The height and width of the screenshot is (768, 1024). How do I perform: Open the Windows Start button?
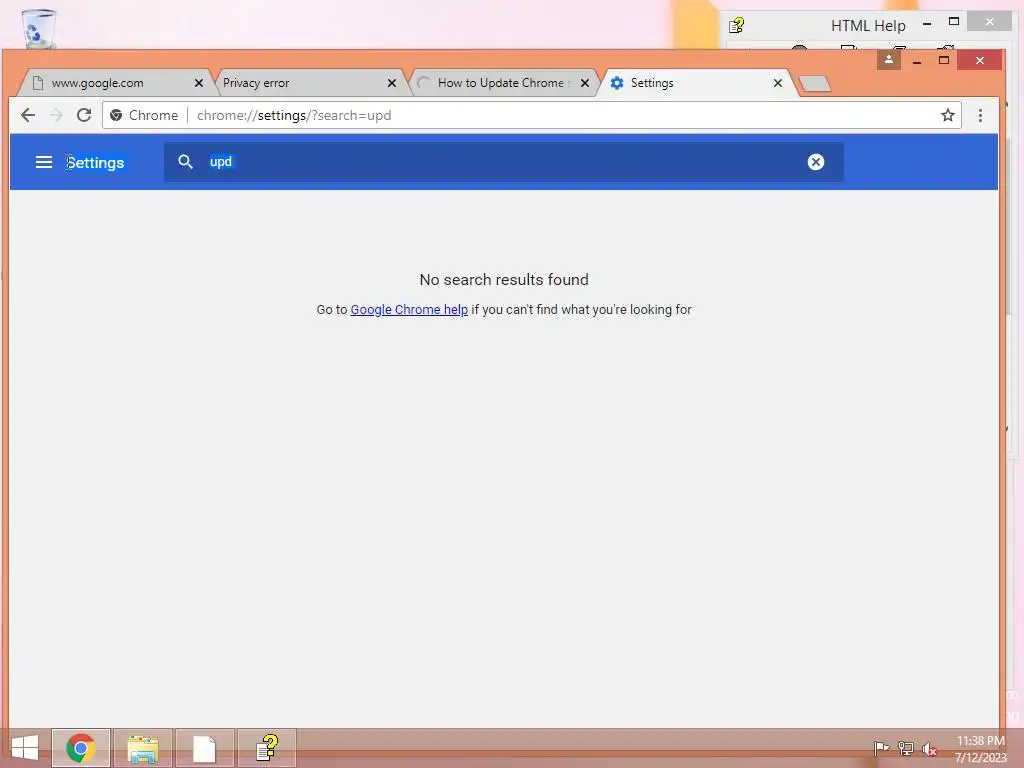tap(25, 748)
